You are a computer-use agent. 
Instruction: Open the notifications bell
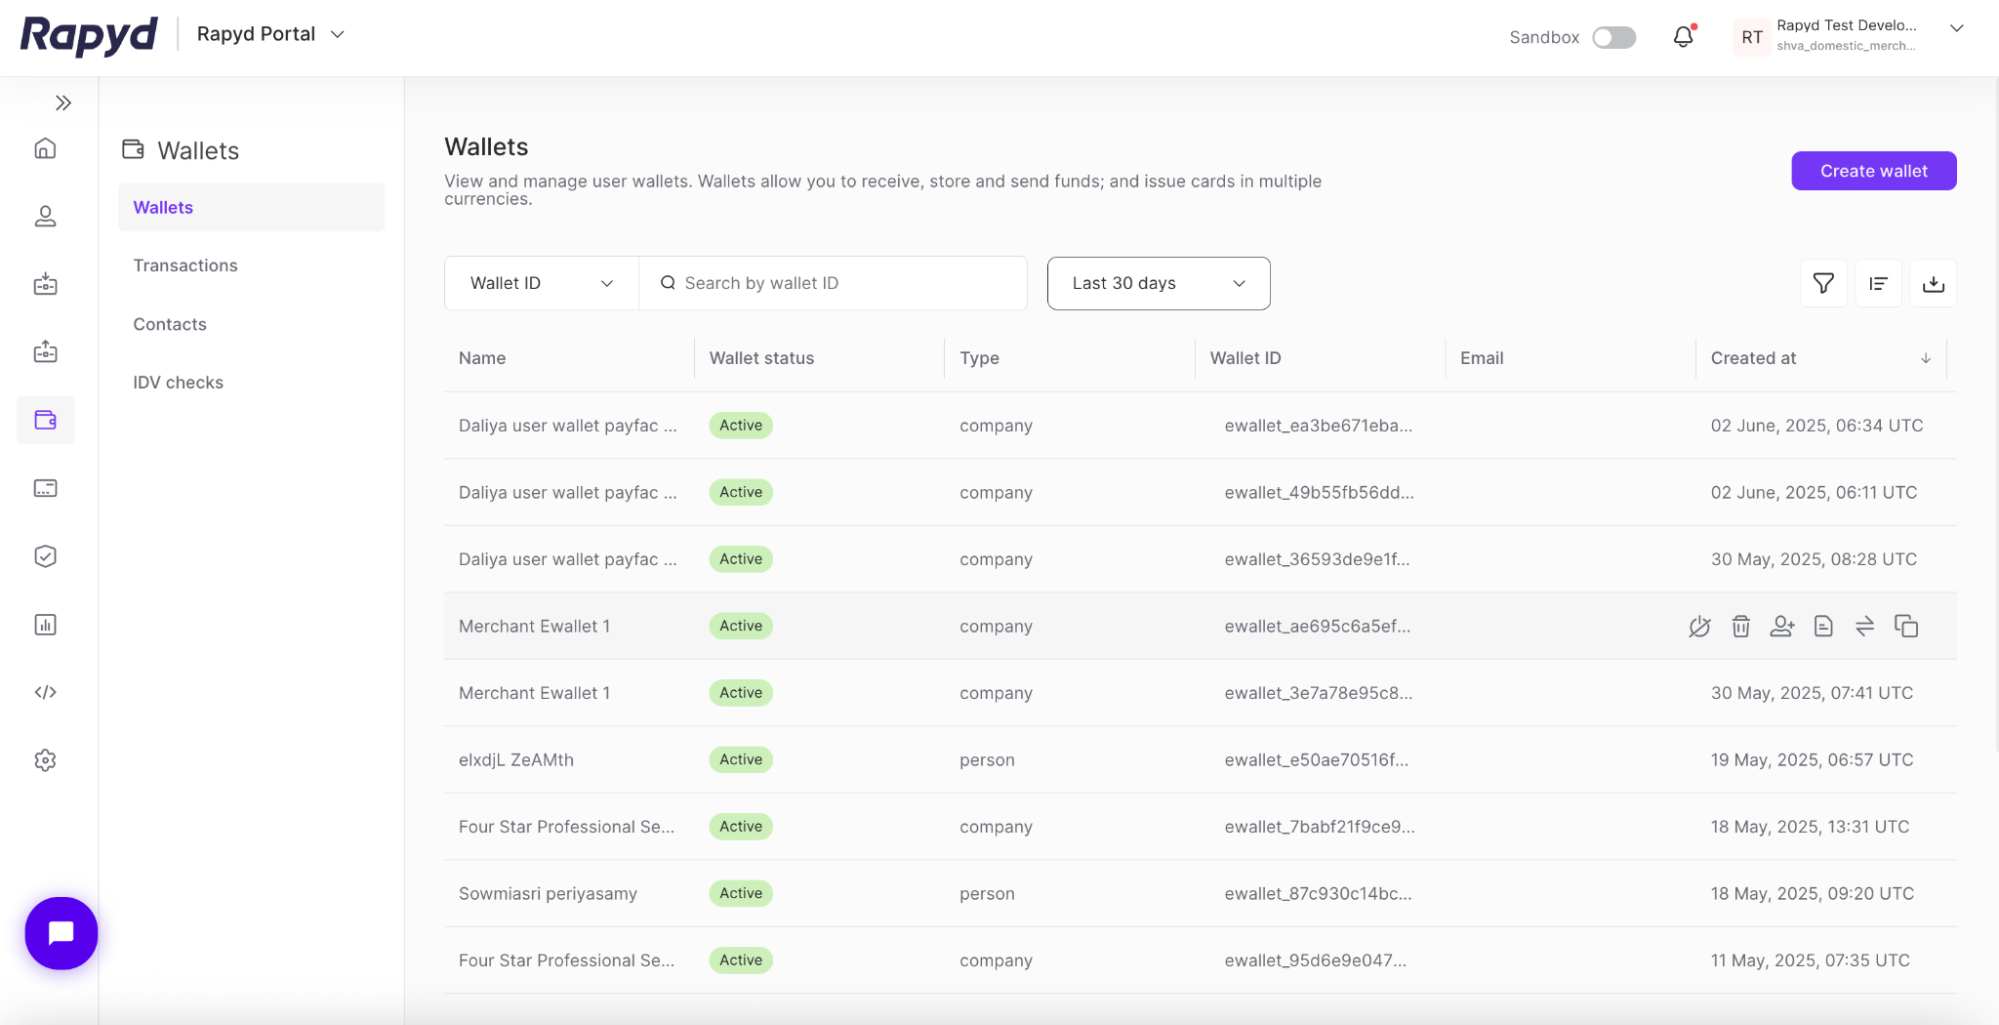(x=1683, y=36)
